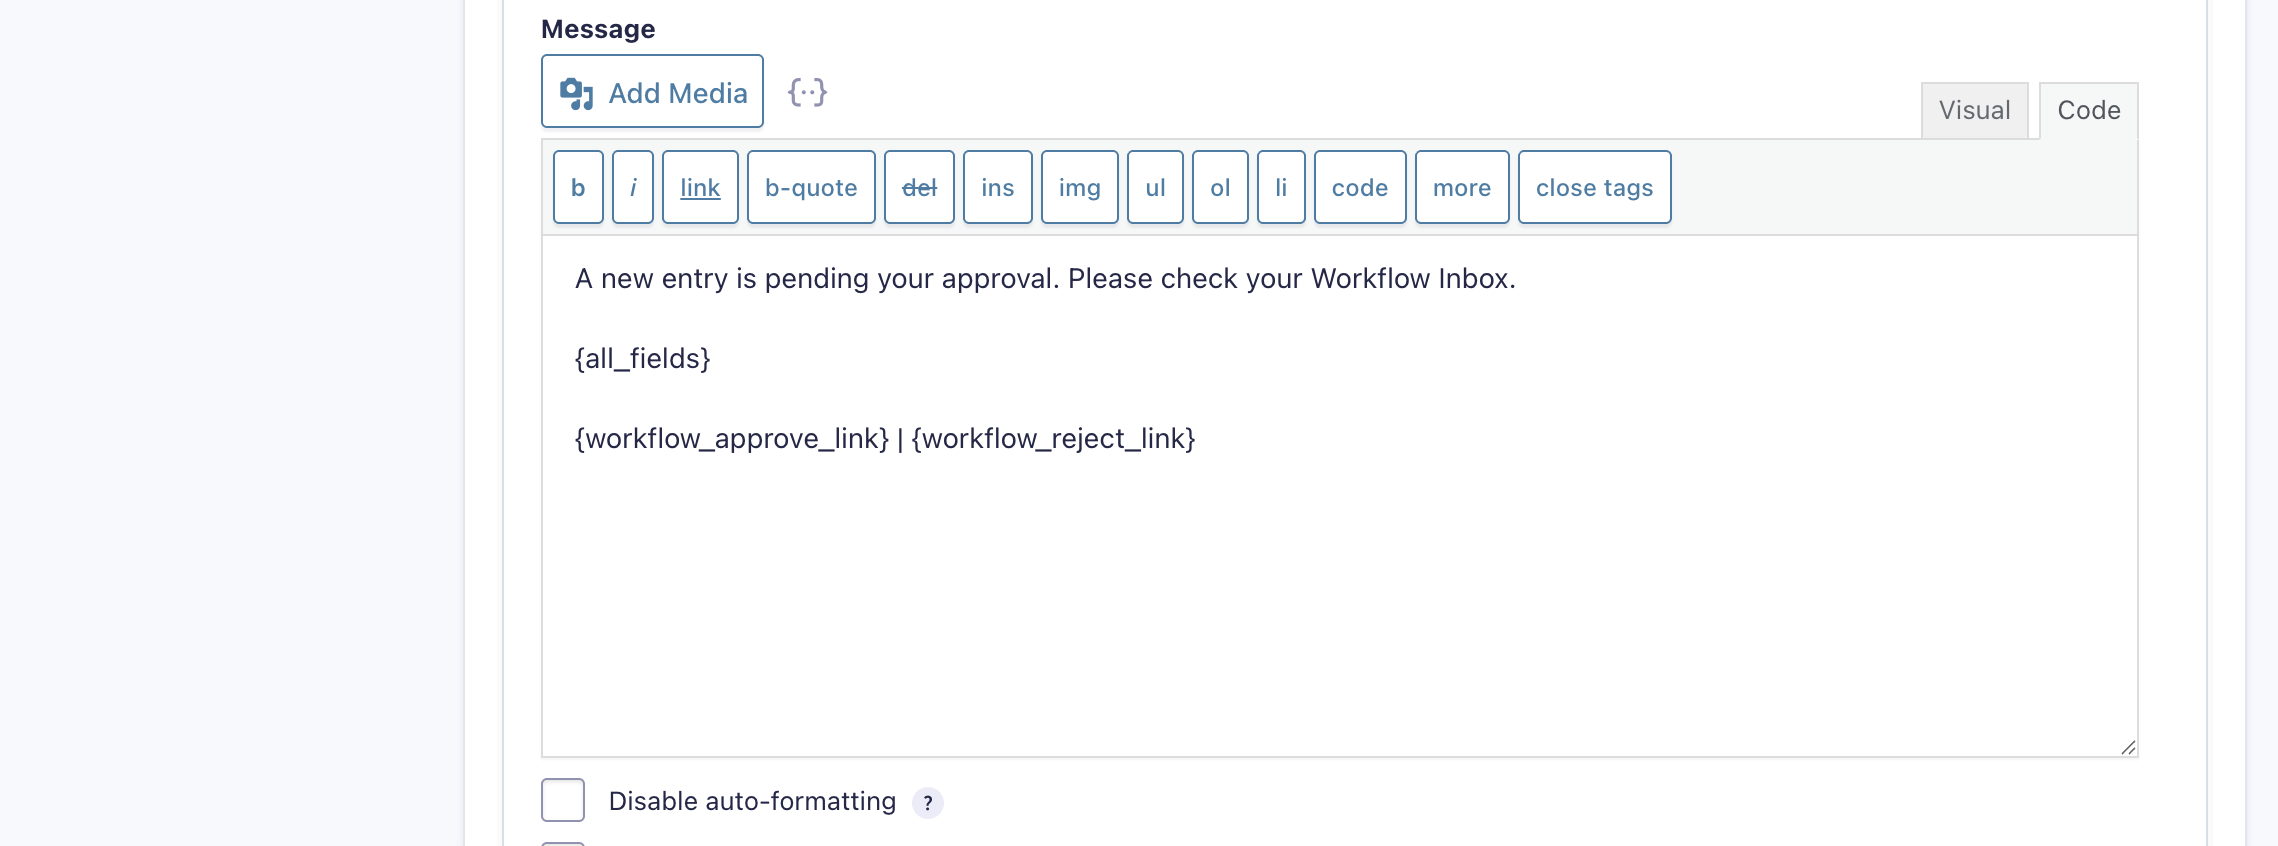Insert bold tag with b button
2278x846 pixels.
(578, 187)
